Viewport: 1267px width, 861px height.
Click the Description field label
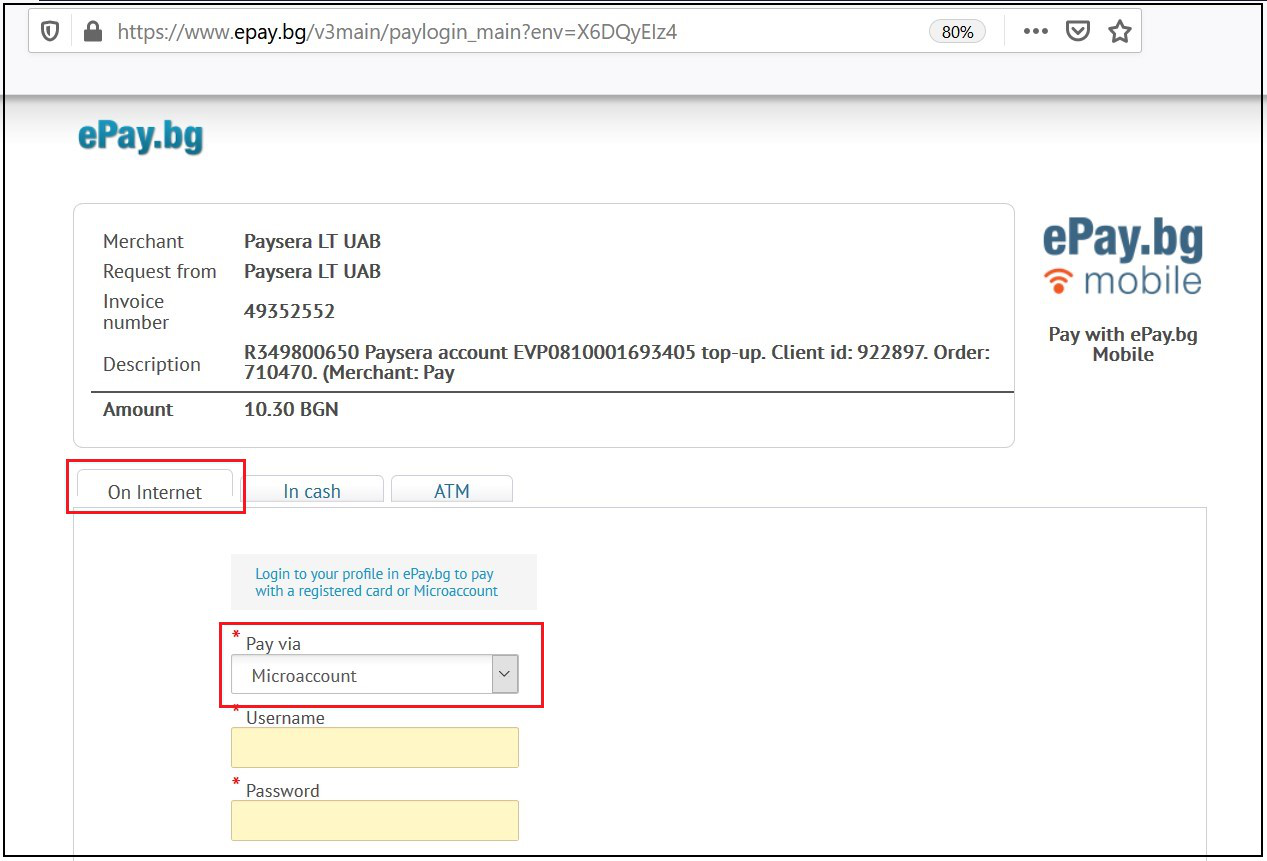coord(152,364)
